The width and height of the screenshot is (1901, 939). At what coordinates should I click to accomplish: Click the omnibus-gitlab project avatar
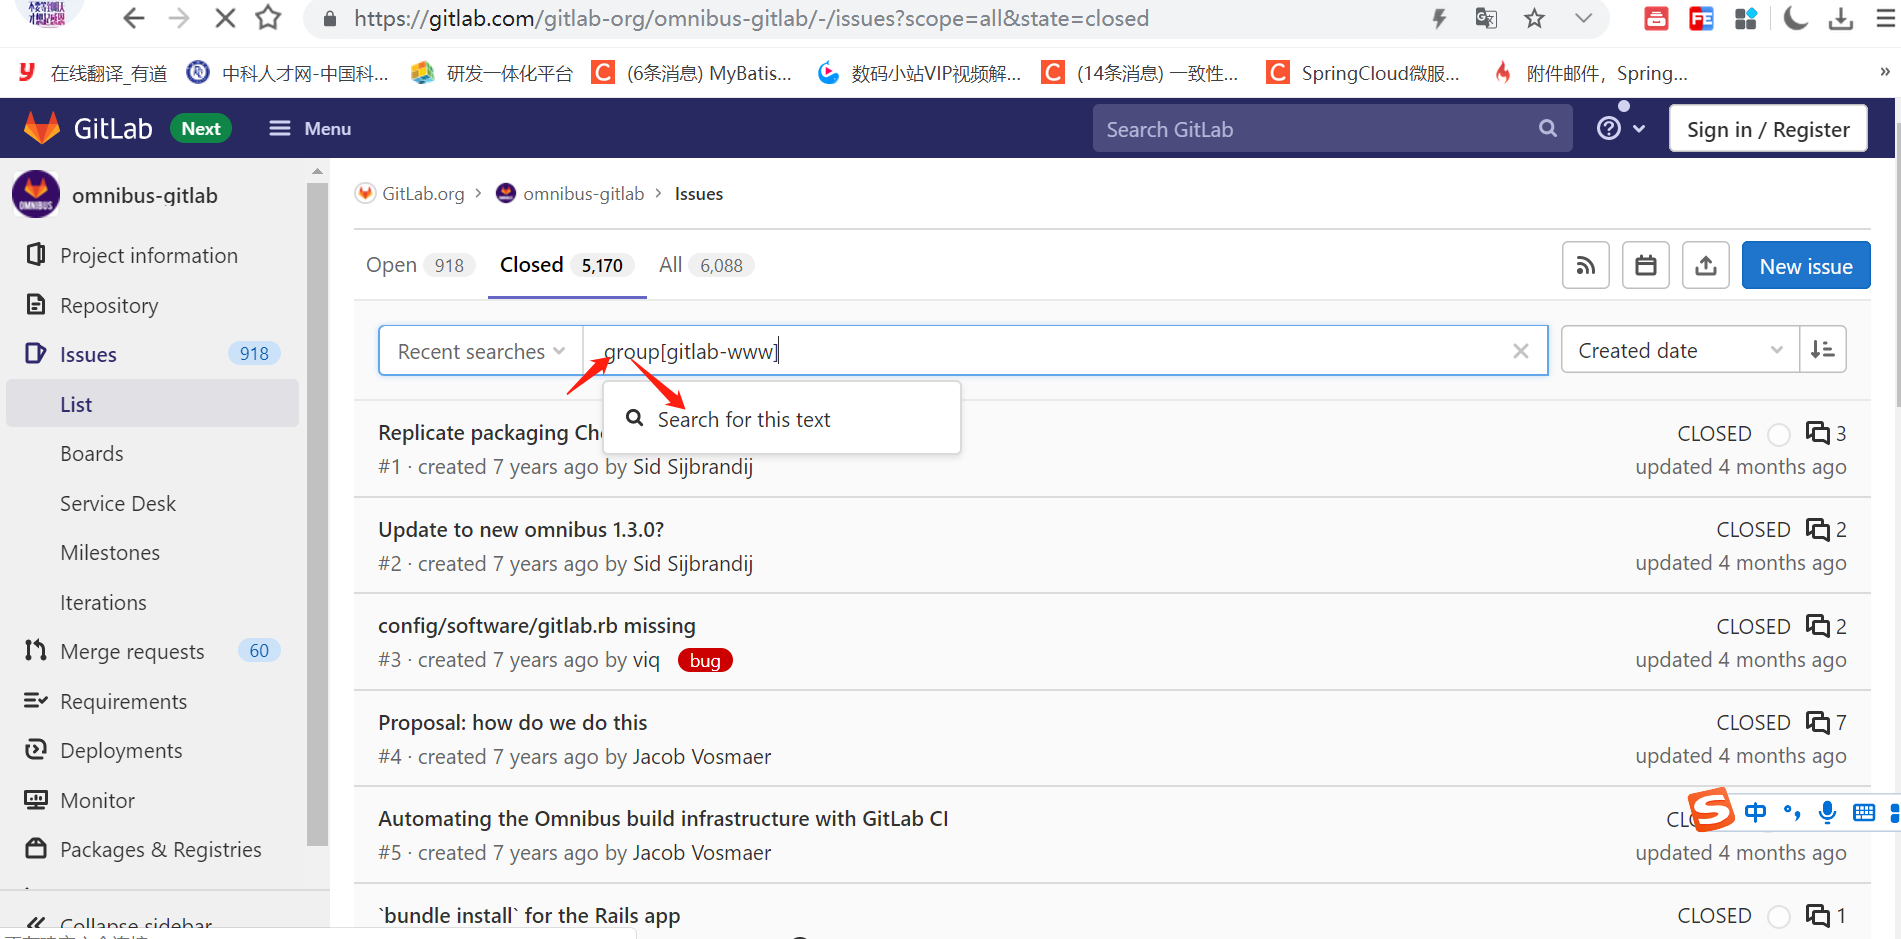[x=36, y=195]
